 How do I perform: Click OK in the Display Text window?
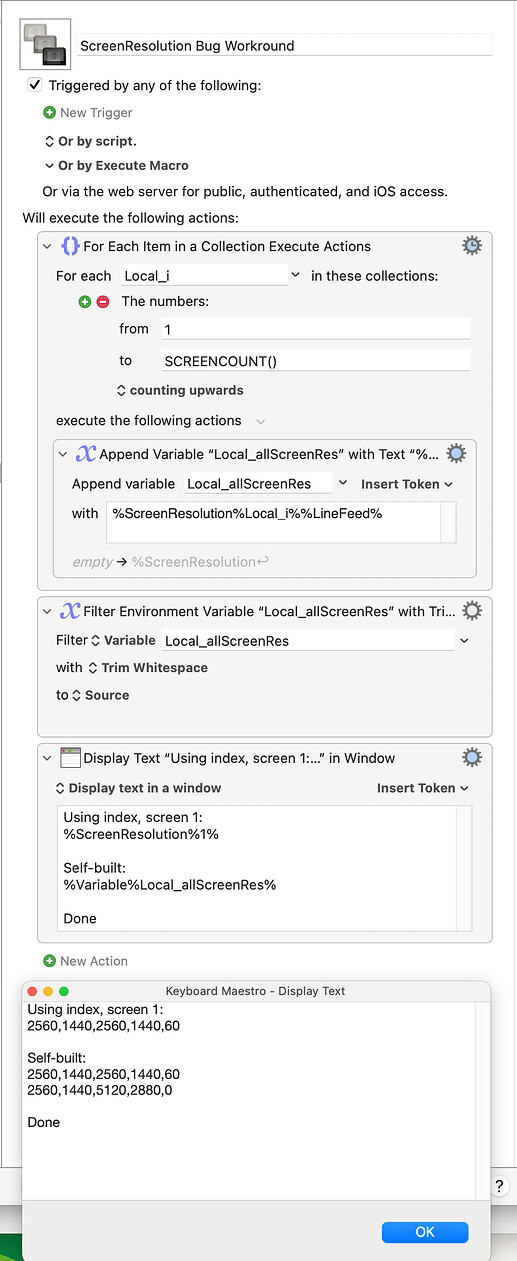click(x=425, y=1232)
